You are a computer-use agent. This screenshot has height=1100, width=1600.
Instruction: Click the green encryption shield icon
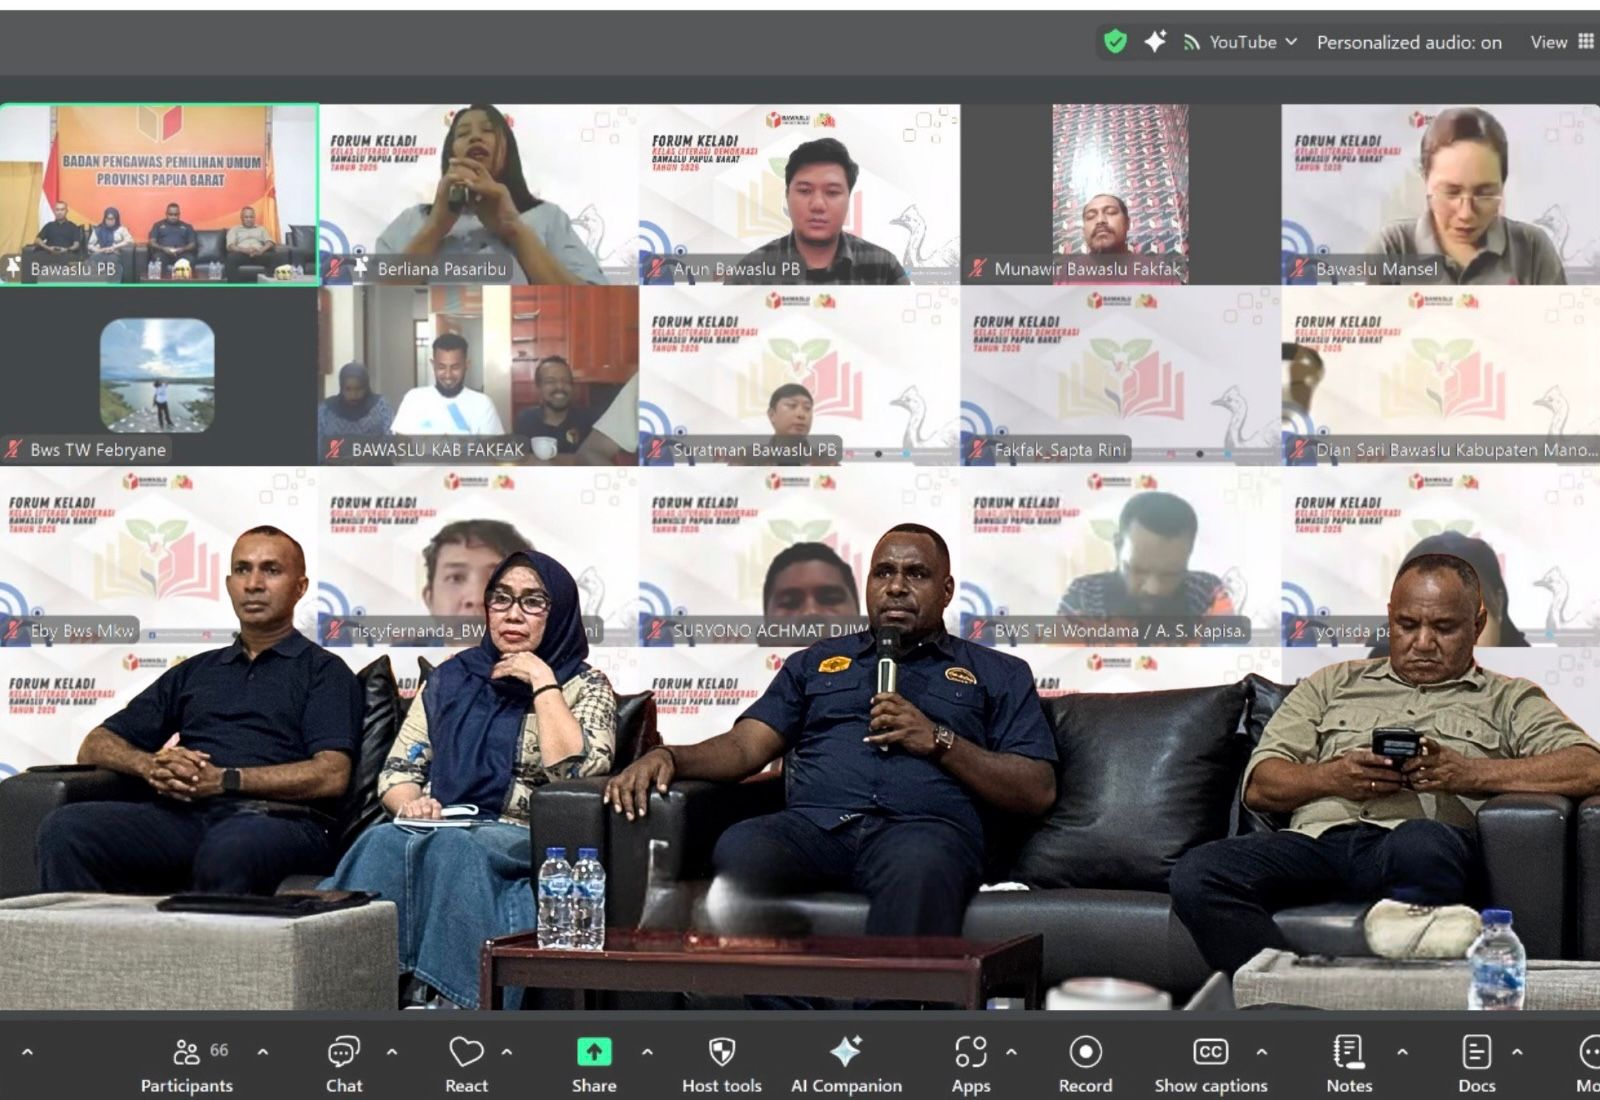coord(1115,42)
